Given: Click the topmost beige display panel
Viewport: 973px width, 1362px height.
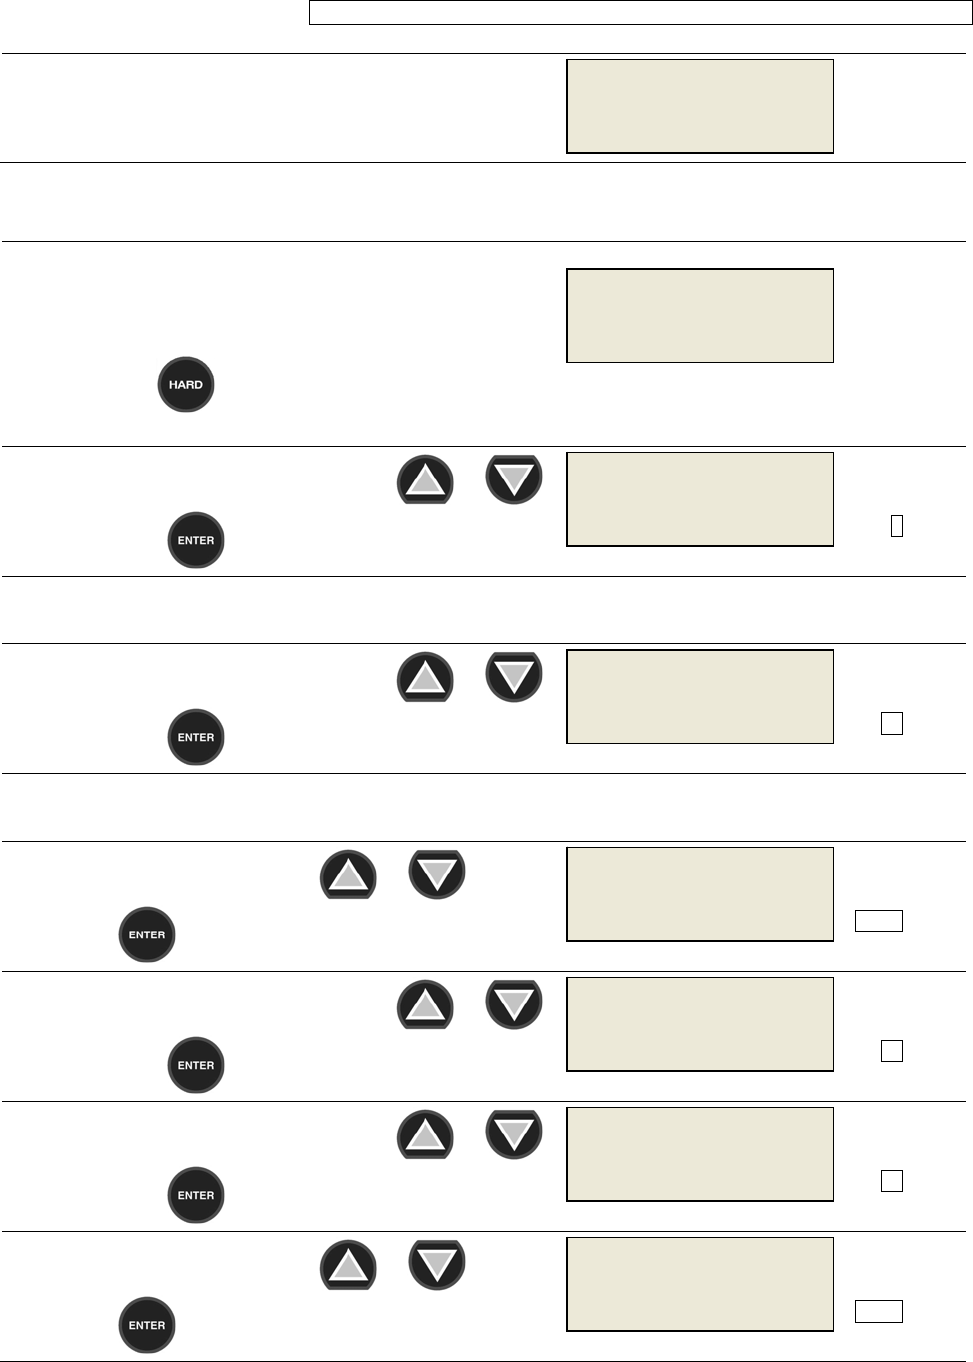Looking at the screenshot, I should click(700, 106).
